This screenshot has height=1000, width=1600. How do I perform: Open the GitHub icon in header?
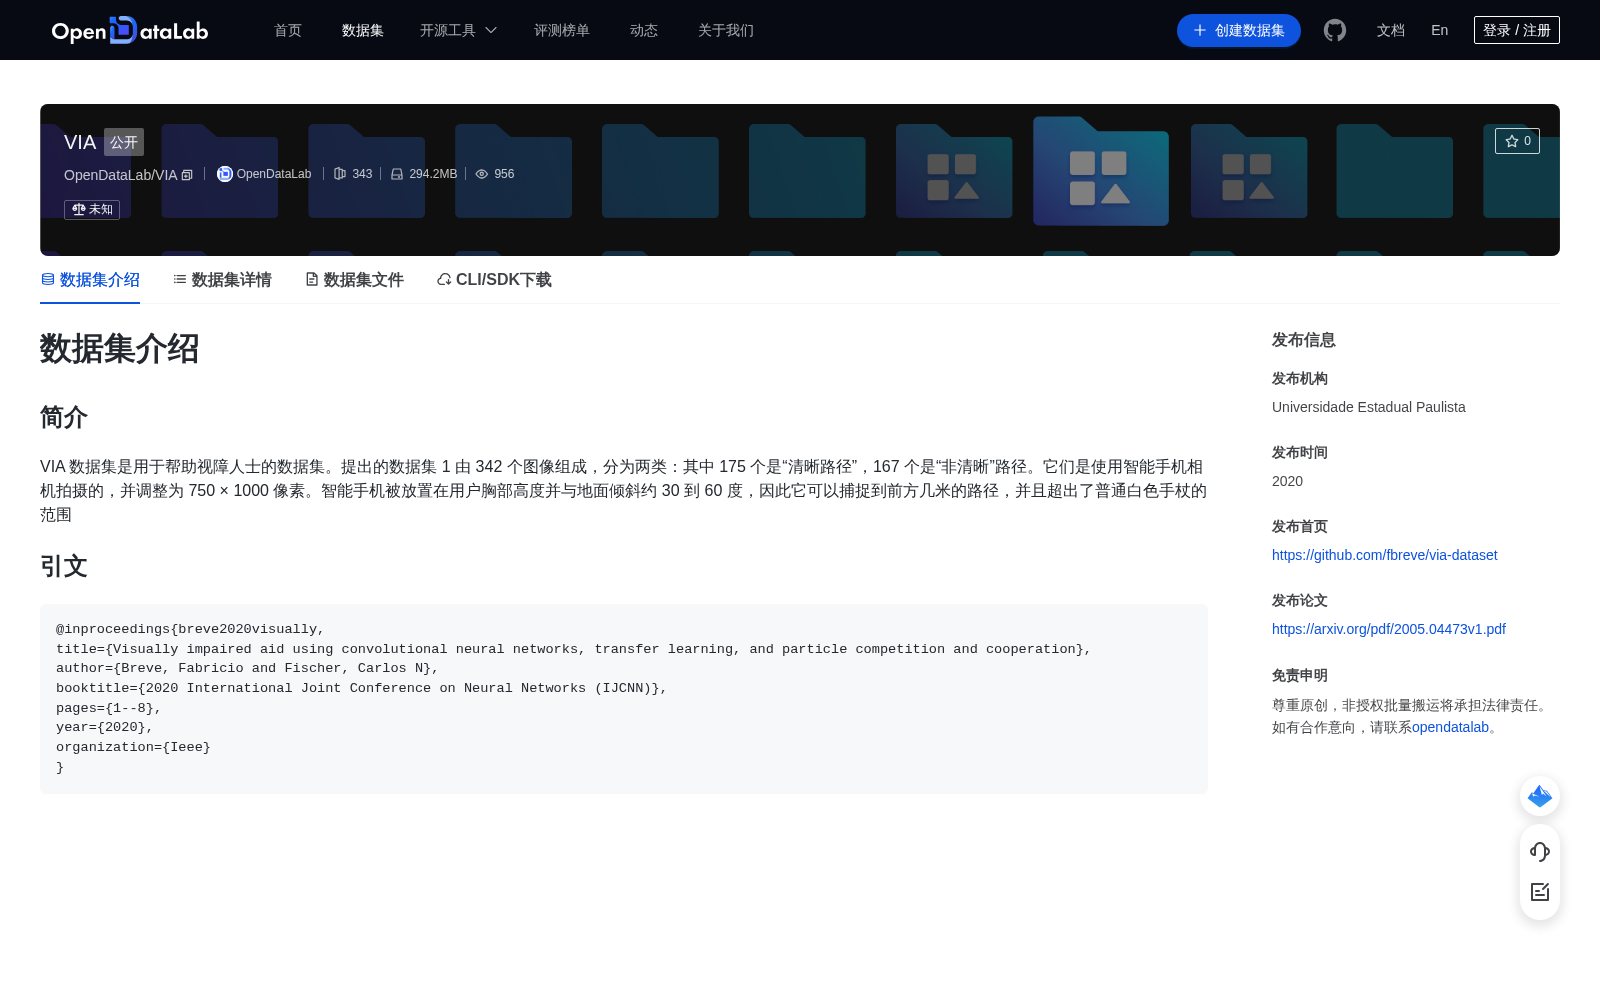1335,30
